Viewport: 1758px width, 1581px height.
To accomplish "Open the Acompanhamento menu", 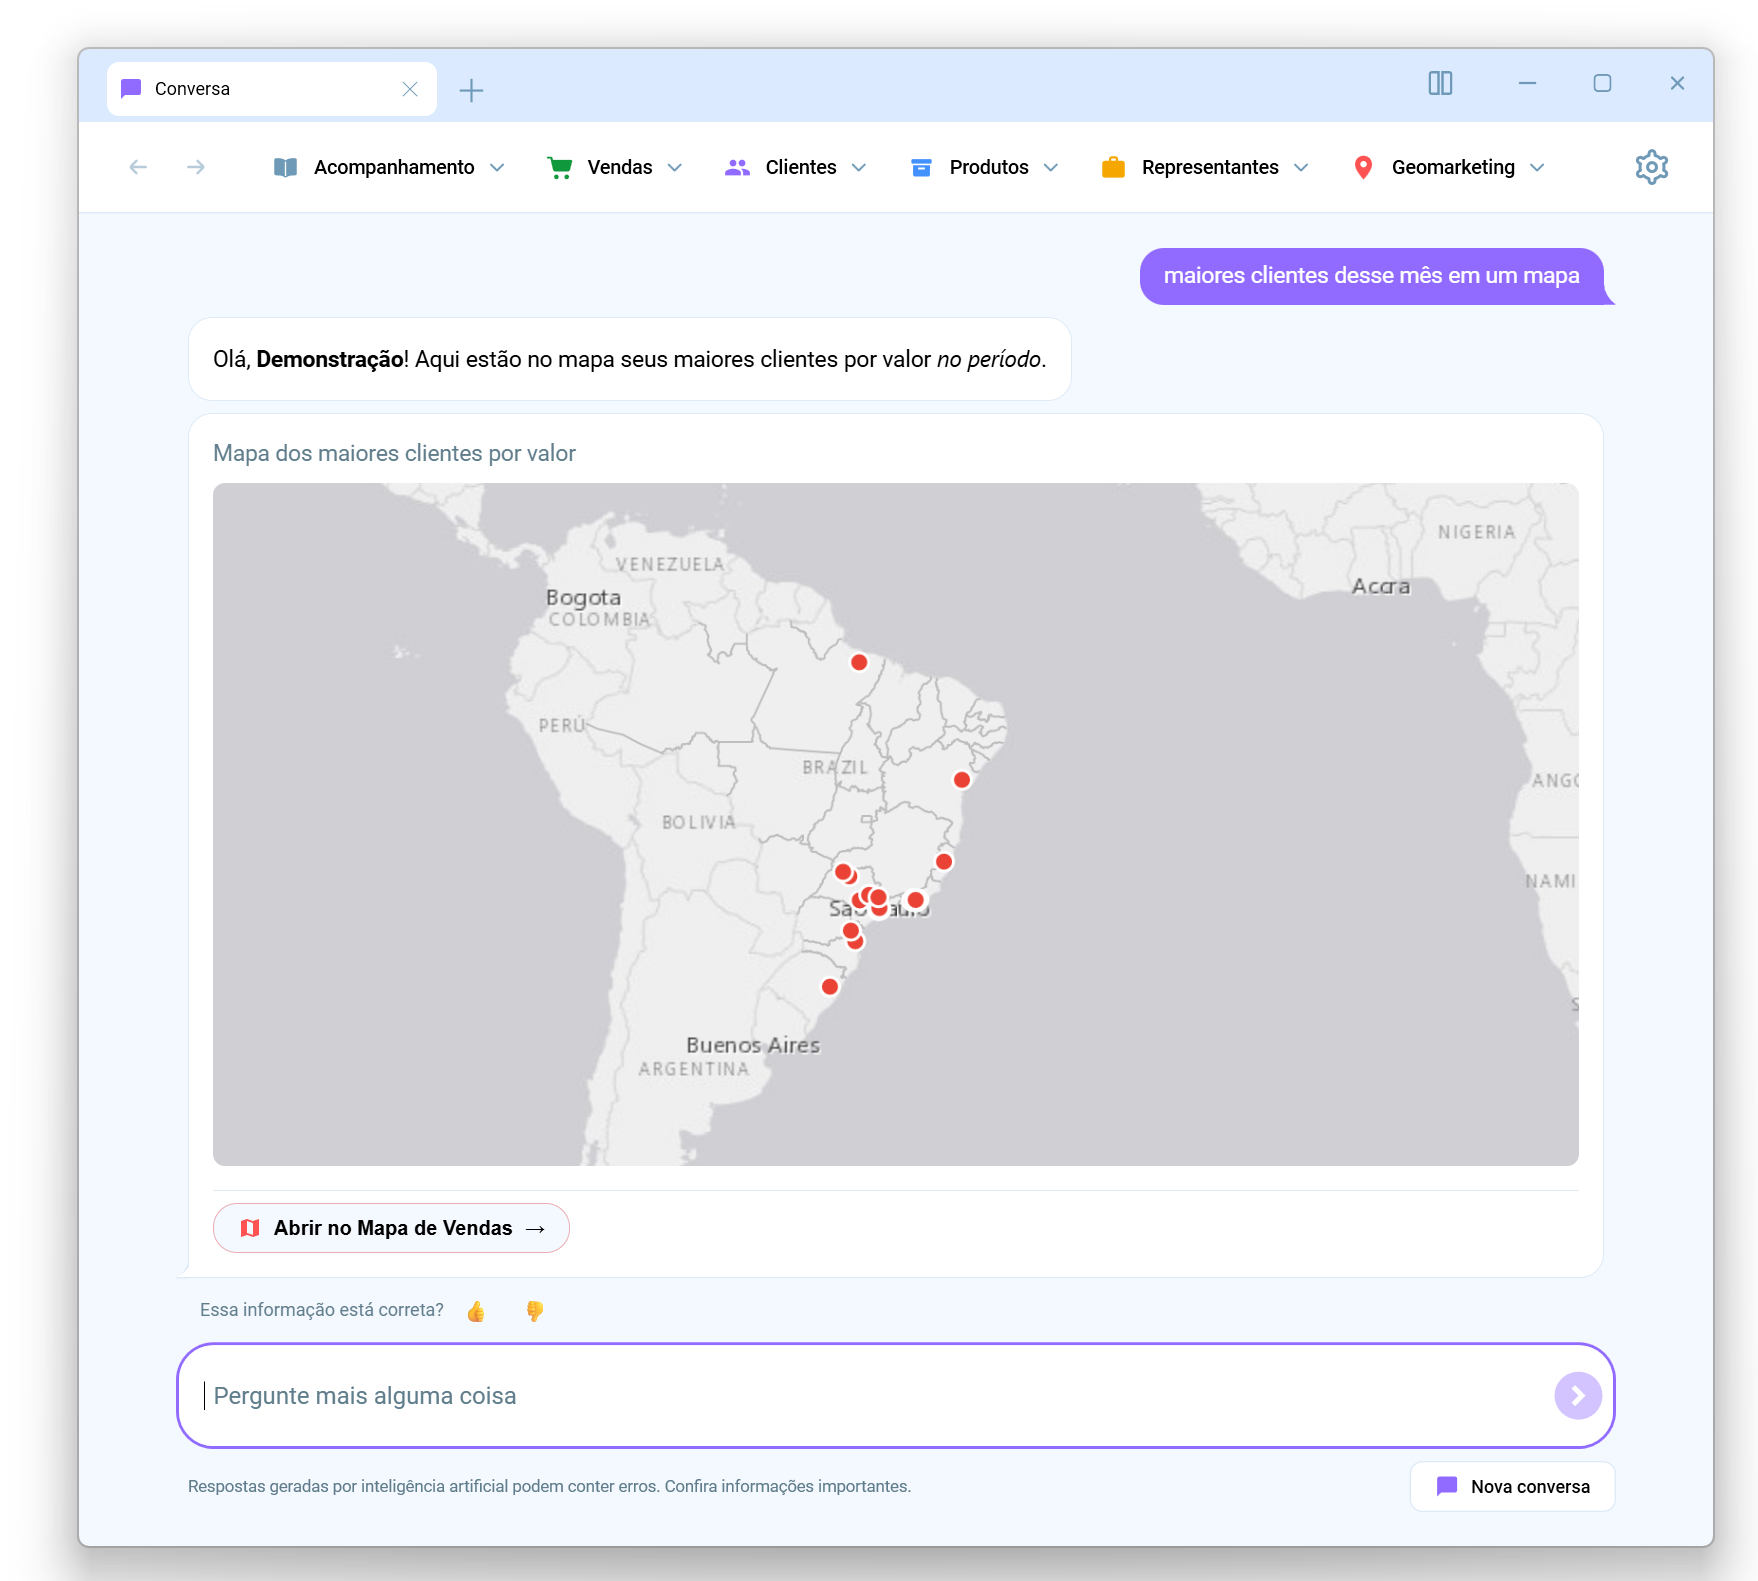I will pos(390,167).
